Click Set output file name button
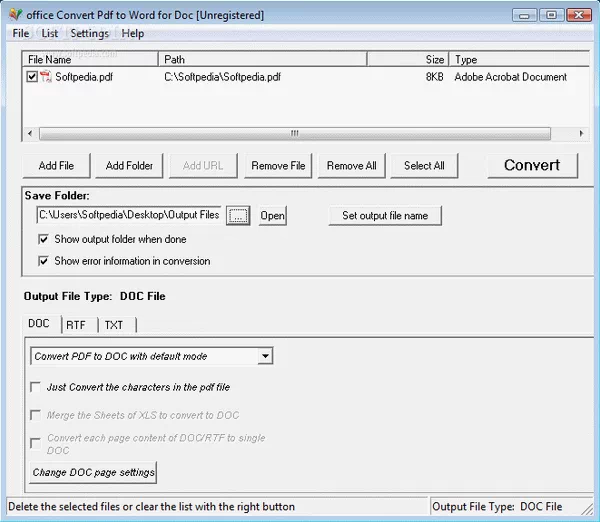This screenshot has width=600, height=522. (385, 215)
